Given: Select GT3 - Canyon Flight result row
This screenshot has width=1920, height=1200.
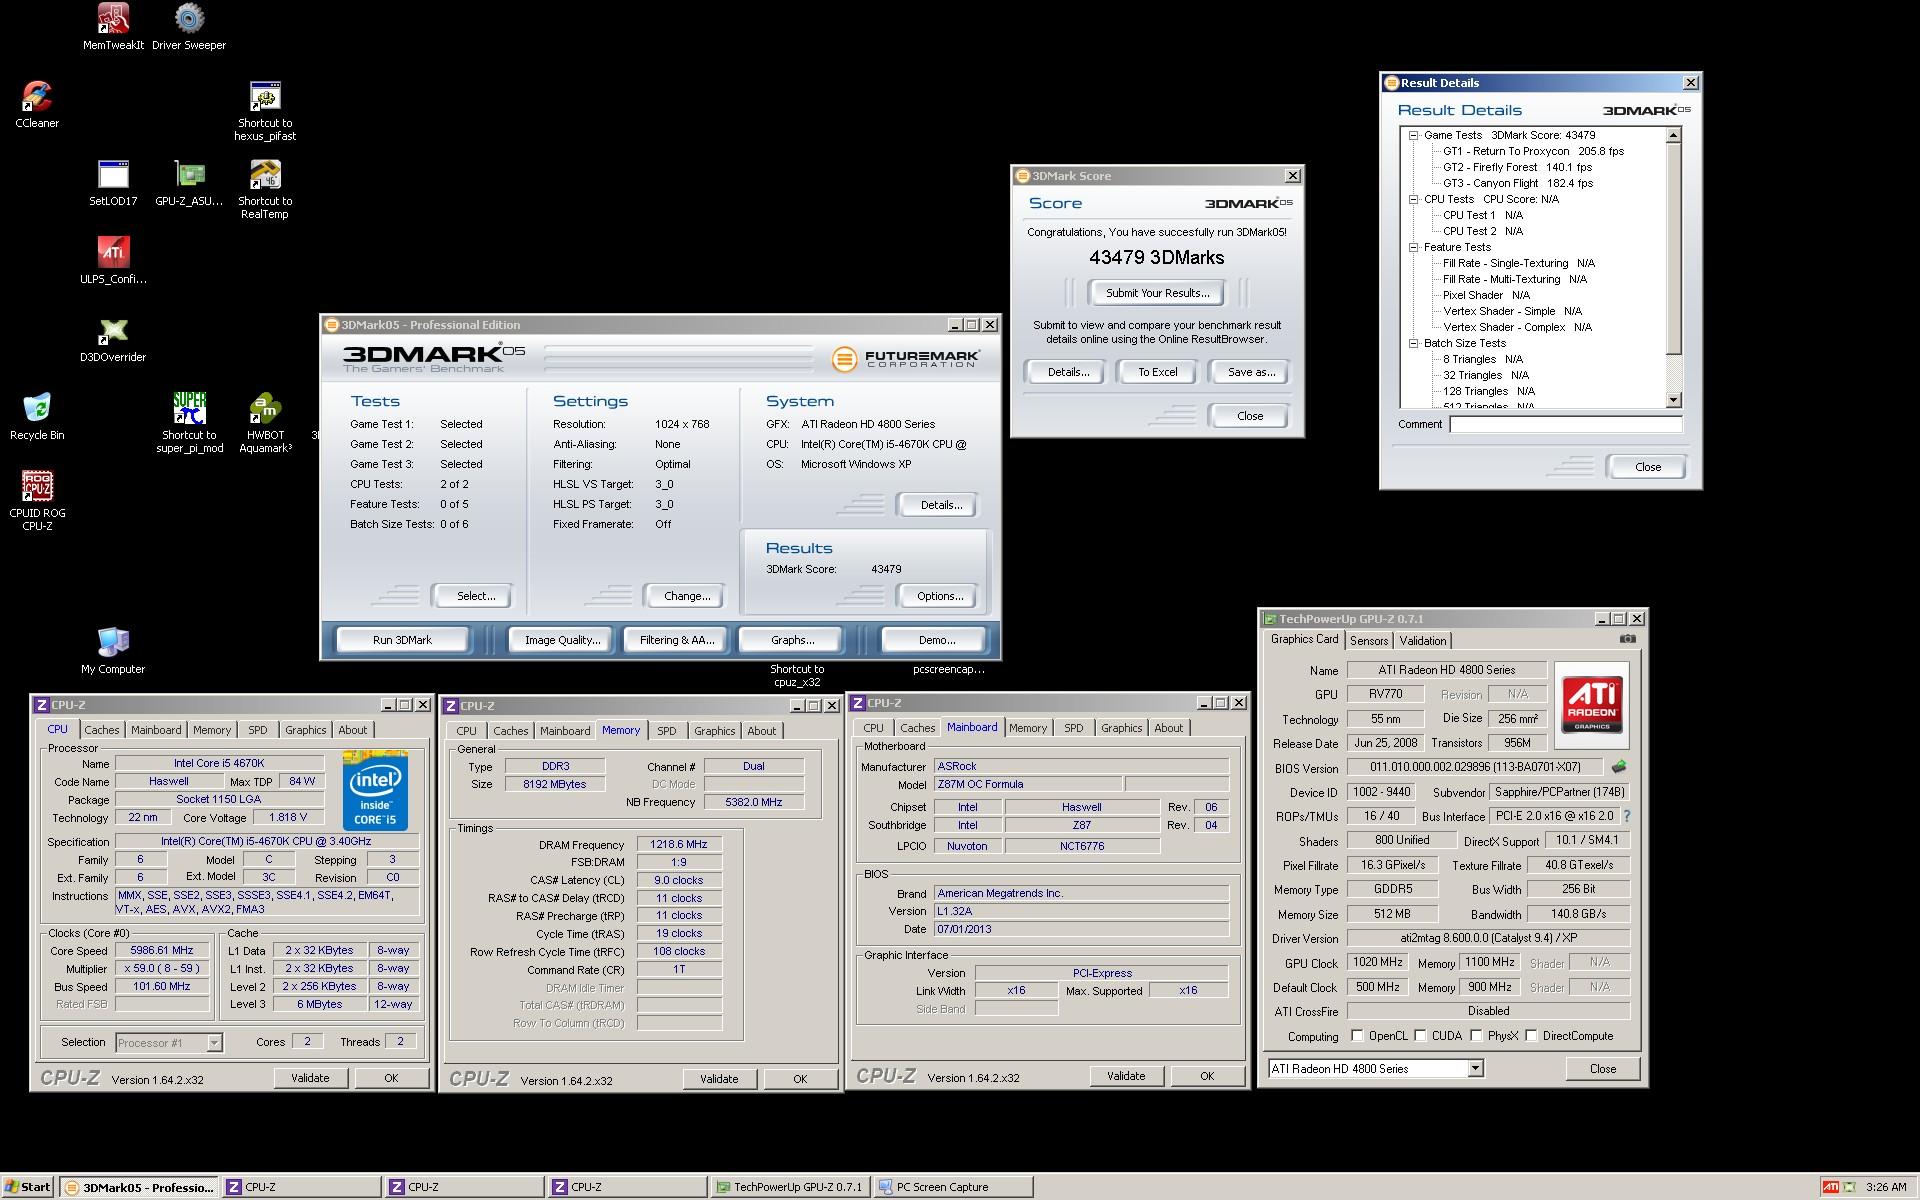Looking at the screenshot, I should 1518,183.
